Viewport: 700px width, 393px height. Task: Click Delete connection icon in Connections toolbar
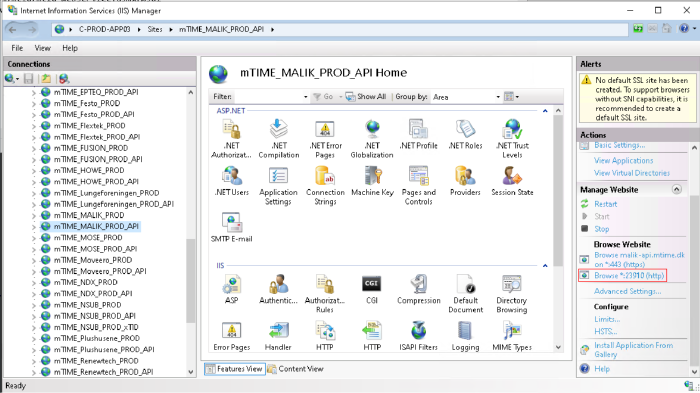64,79
